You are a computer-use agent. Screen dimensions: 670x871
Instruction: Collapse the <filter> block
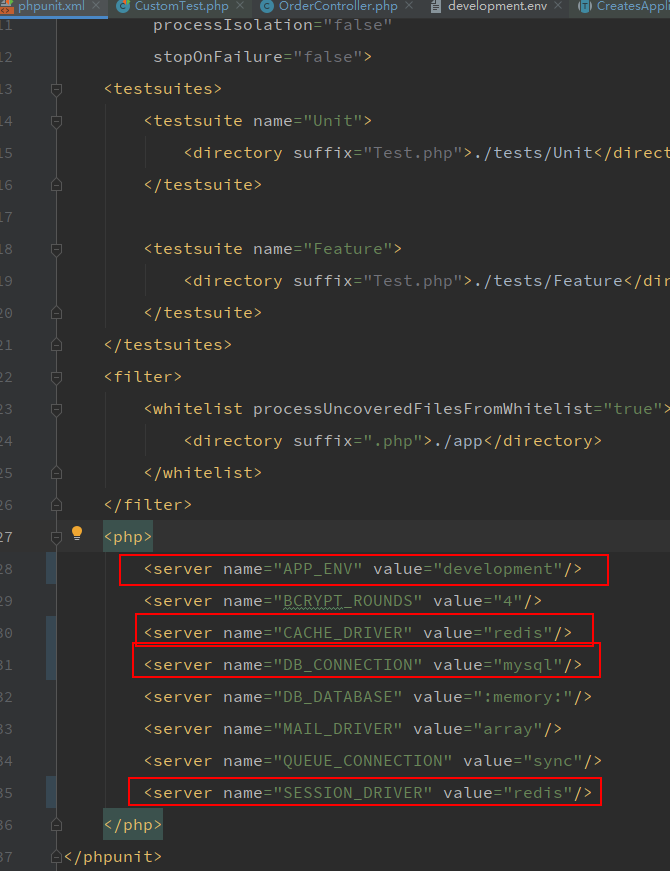[x=57, y=377]
